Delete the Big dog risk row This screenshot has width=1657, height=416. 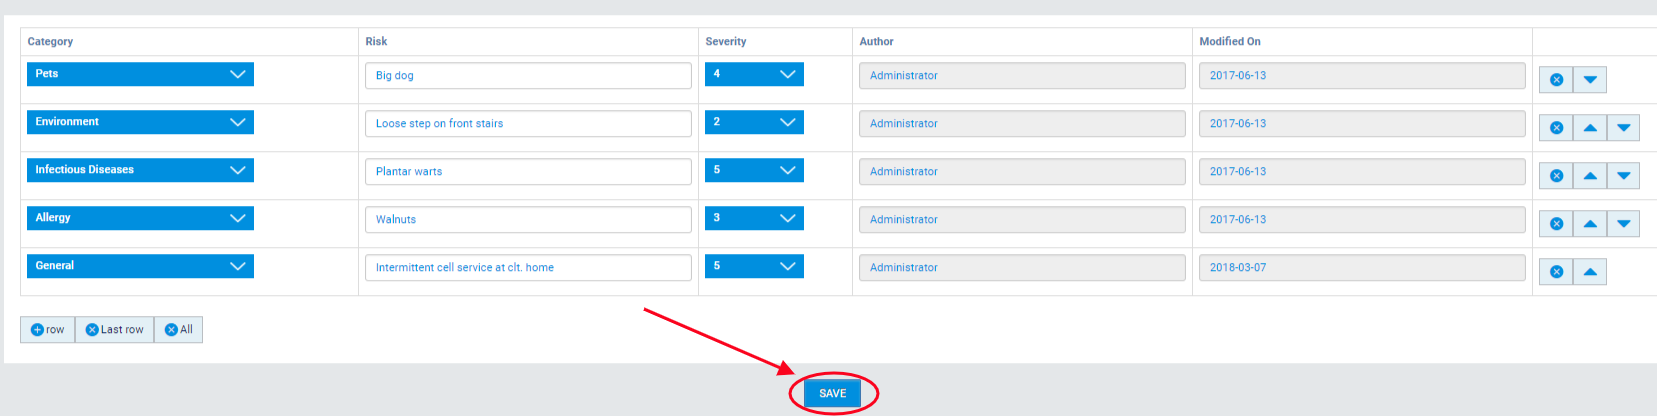(x=1556, y=80)
